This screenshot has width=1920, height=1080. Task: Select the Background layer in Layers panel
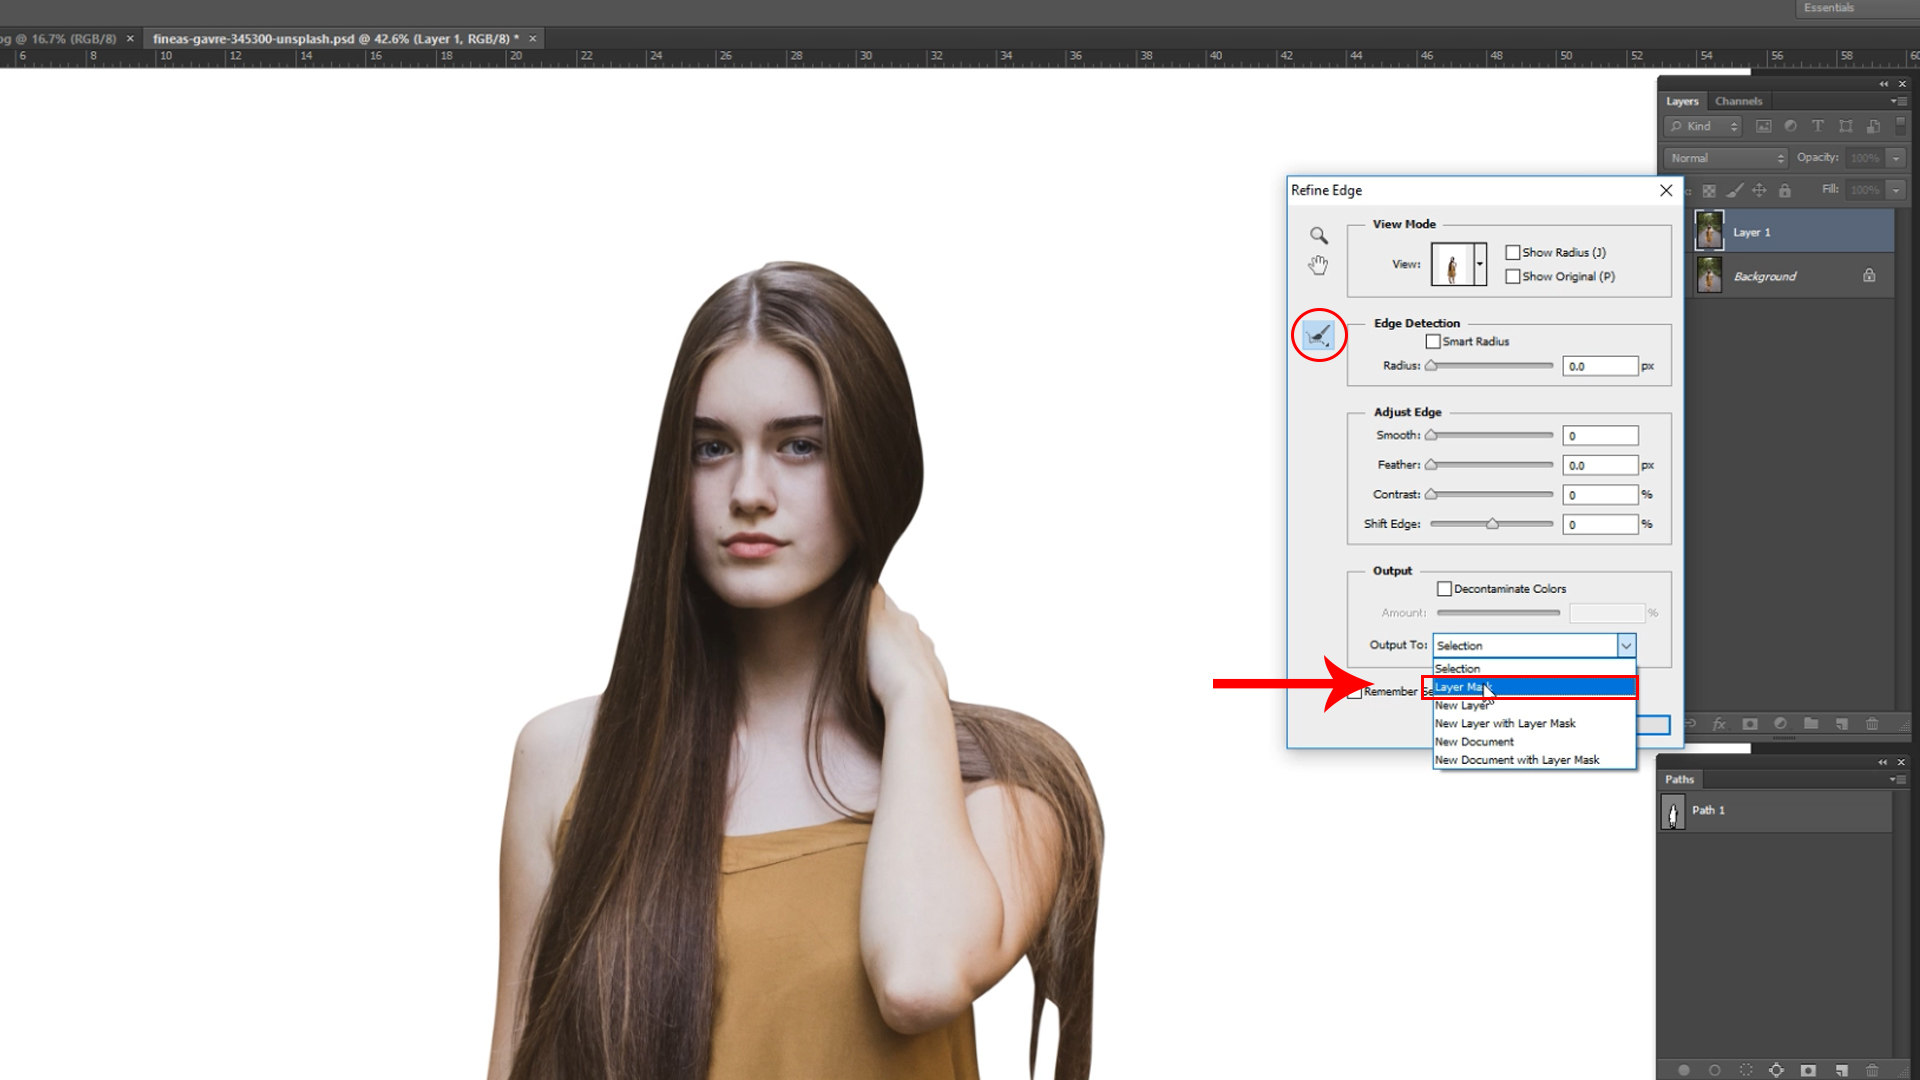(1765, 276)
